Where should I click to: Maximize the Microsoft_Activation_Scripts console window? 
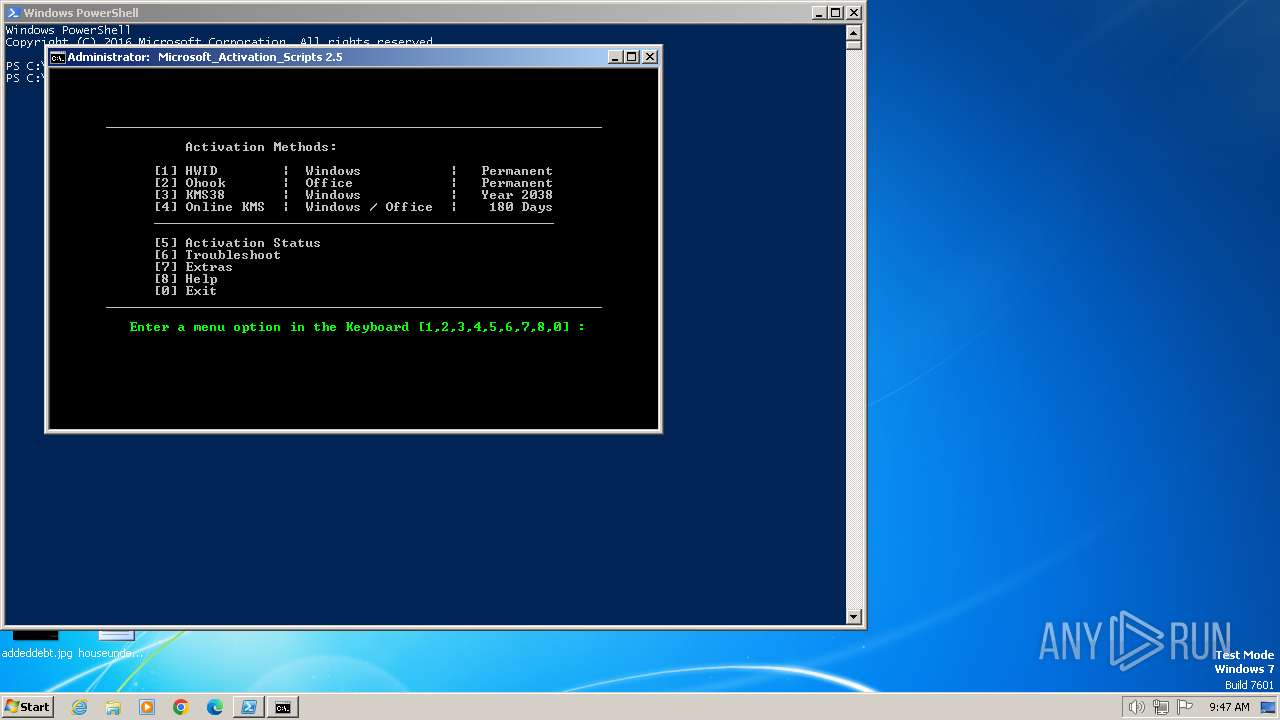pyautogui.click(x=631, y=57)
